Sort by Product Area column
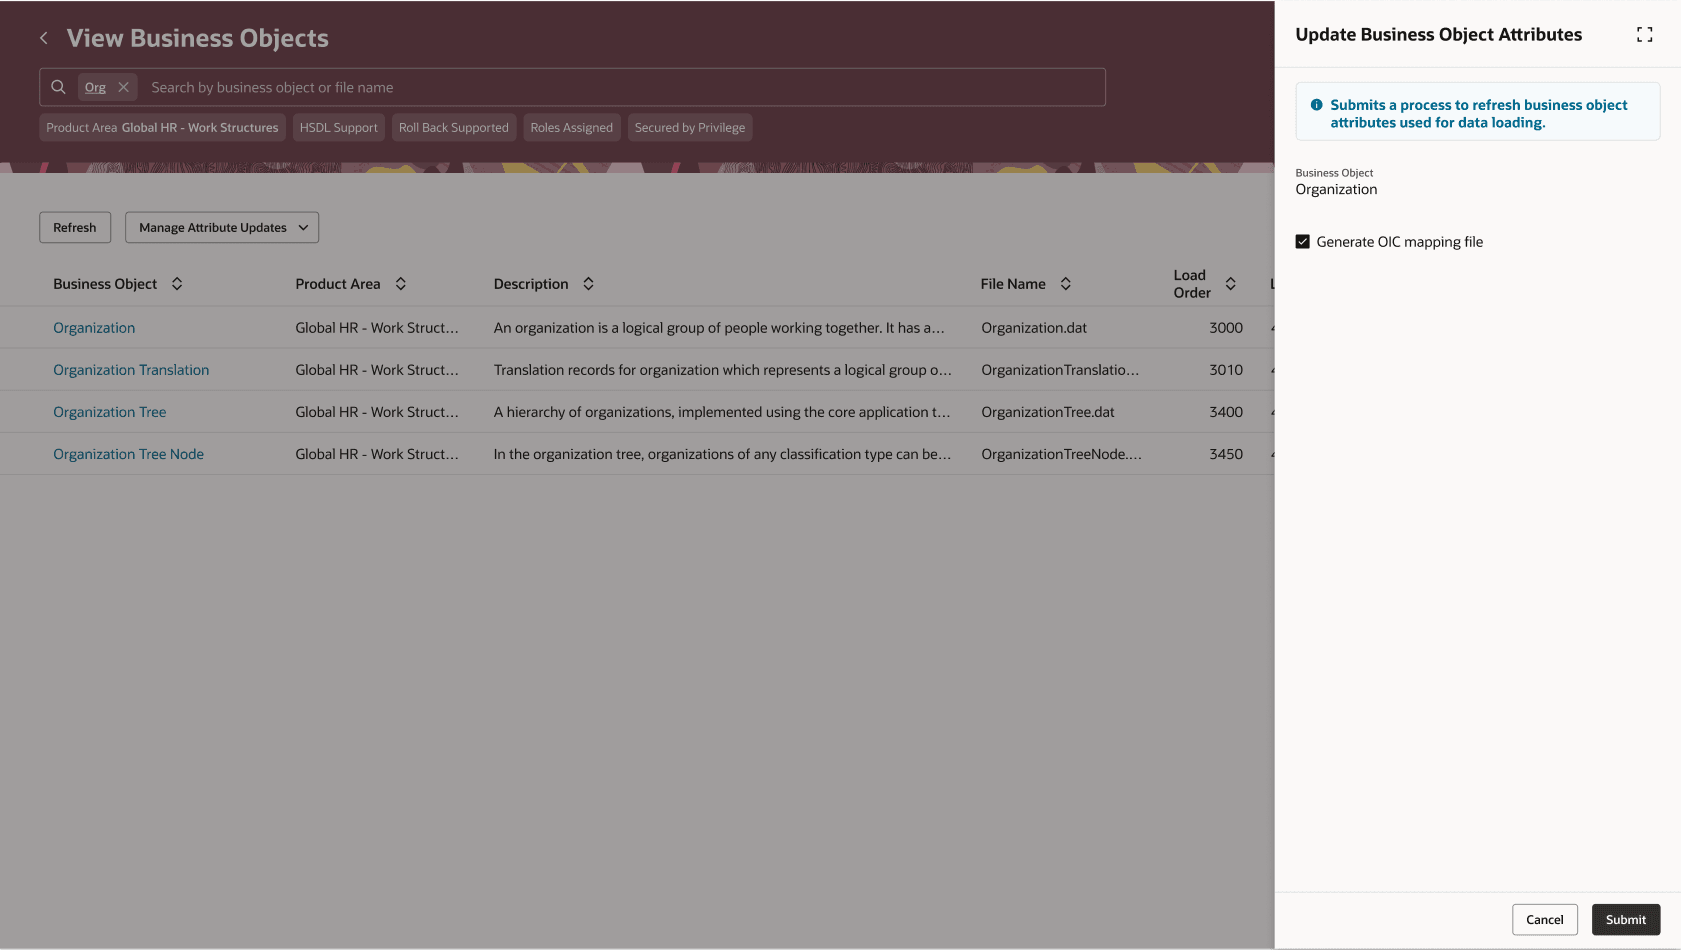The image size is (1681, 950). point(401,284)
